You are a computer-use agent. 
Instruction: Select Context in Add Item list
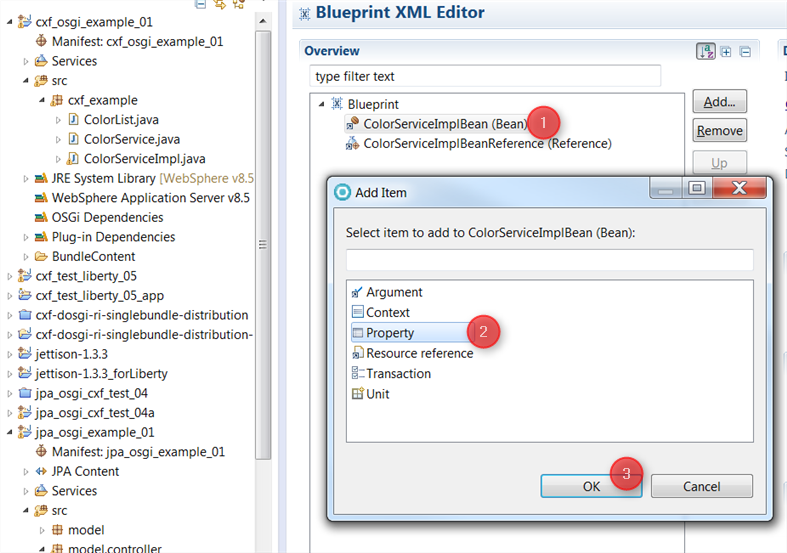388,312
